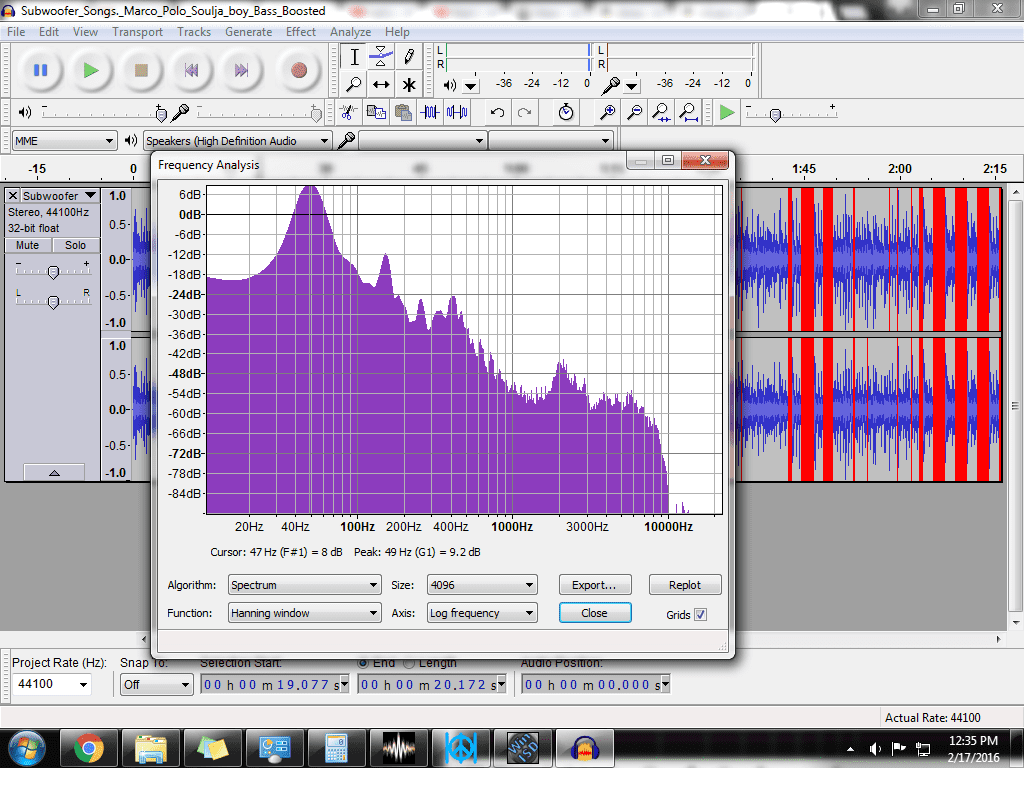This screenshot has height=802, width=1024.
Task: Open the Generate menu
Action: pyautogui.click(x=248, y=32)
